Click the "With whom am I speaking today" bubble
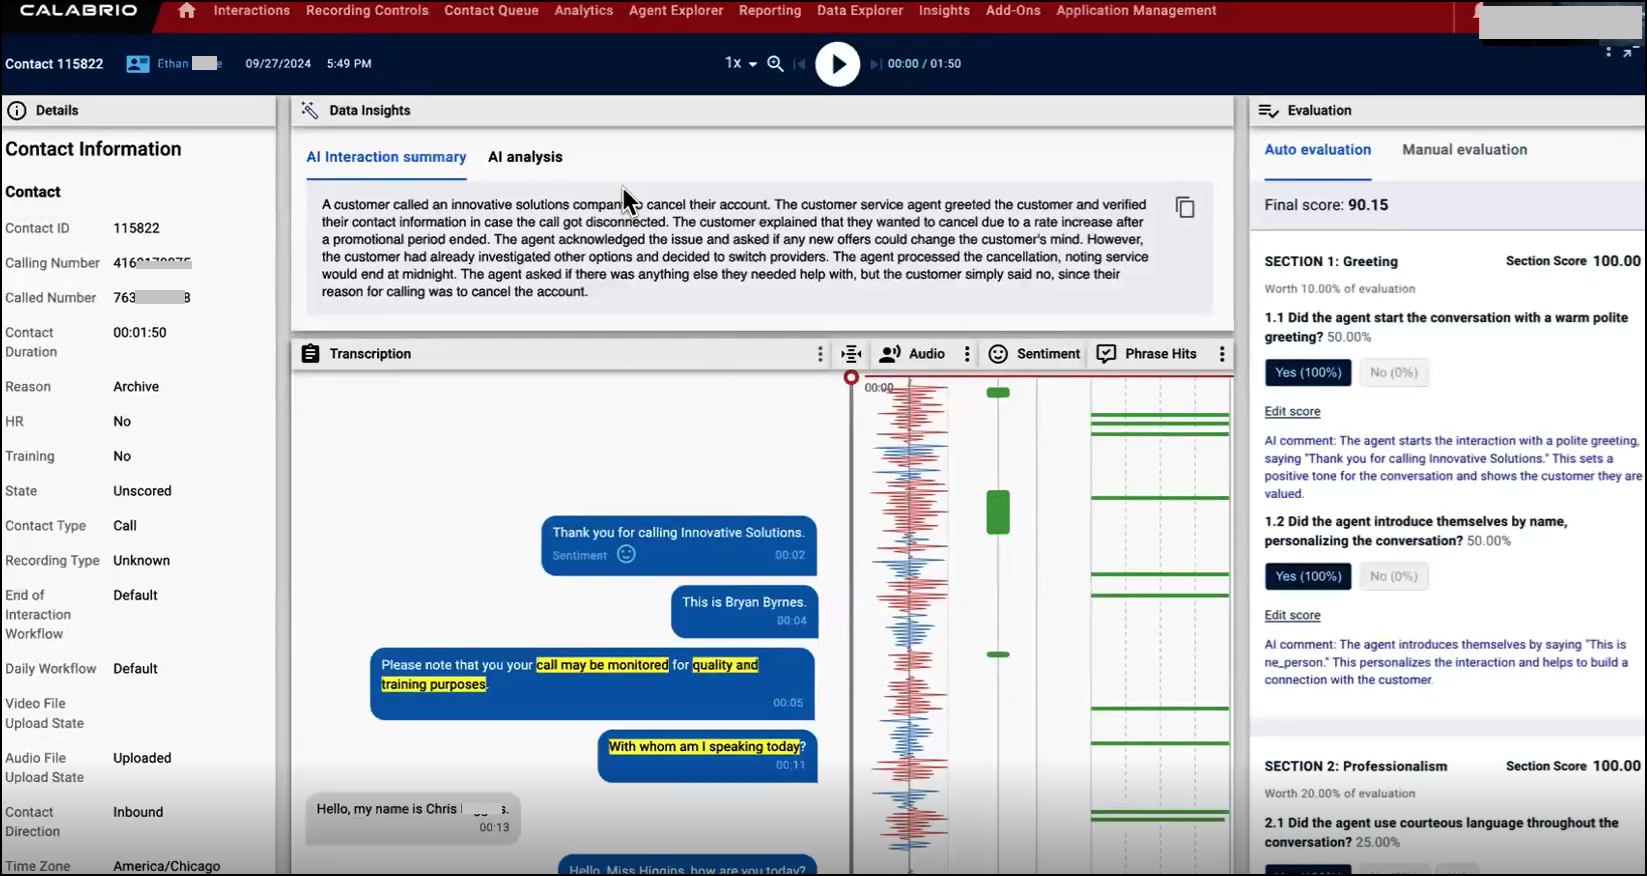 pyautogui.click(x=707, y=756)
